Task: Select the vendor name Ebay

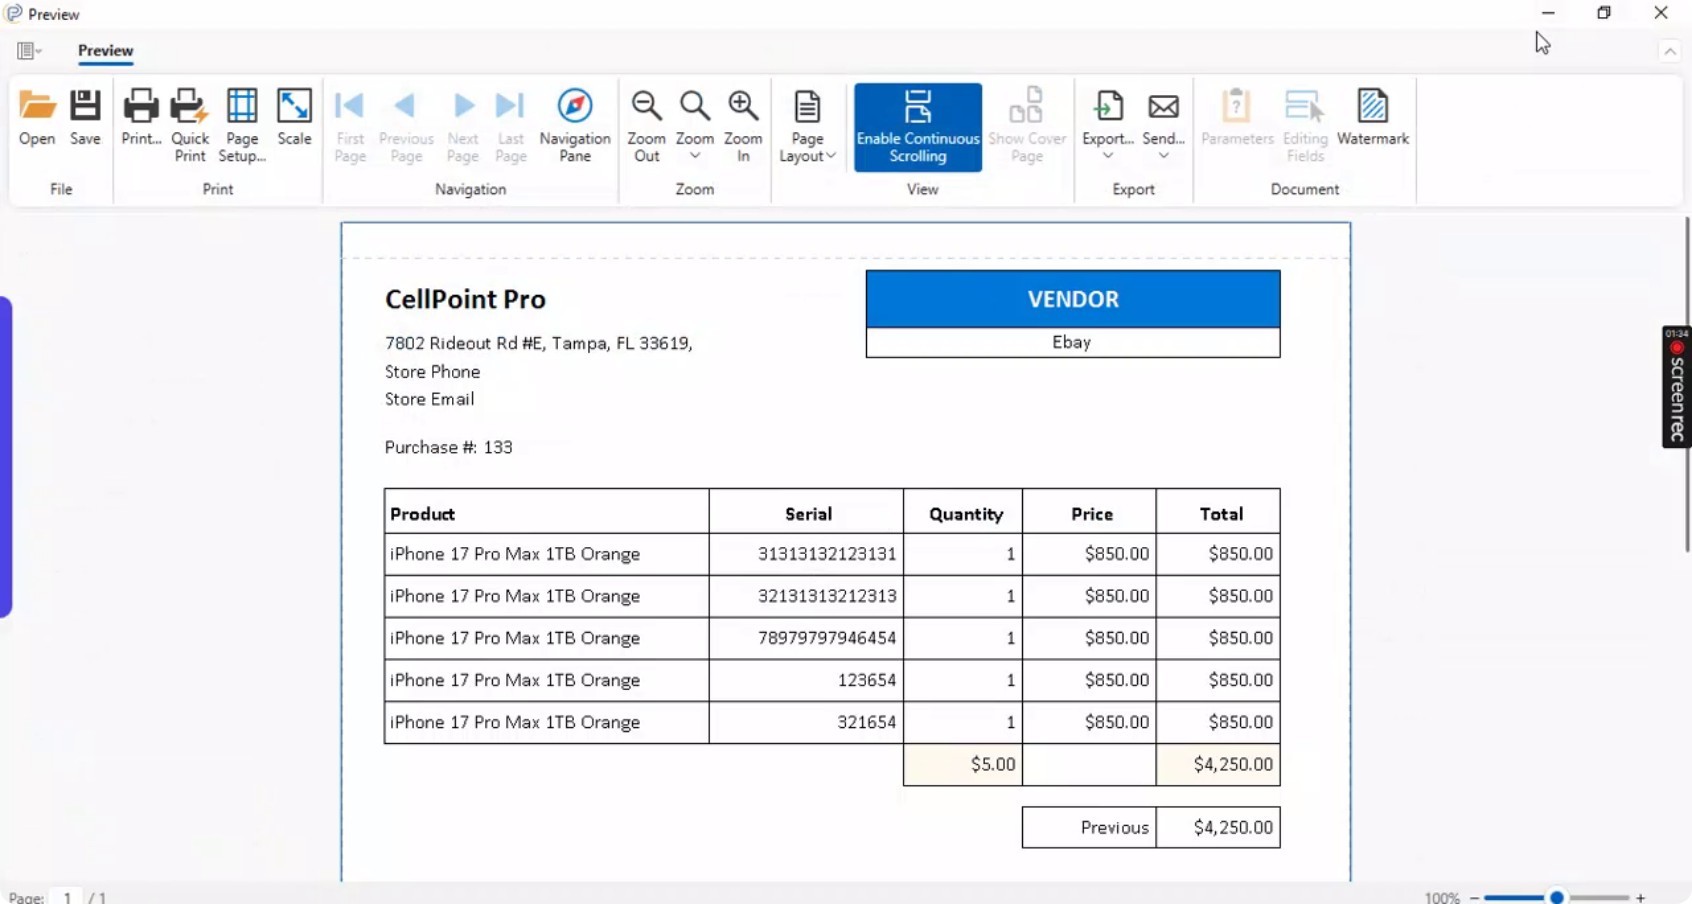Action: (1072, 342)
